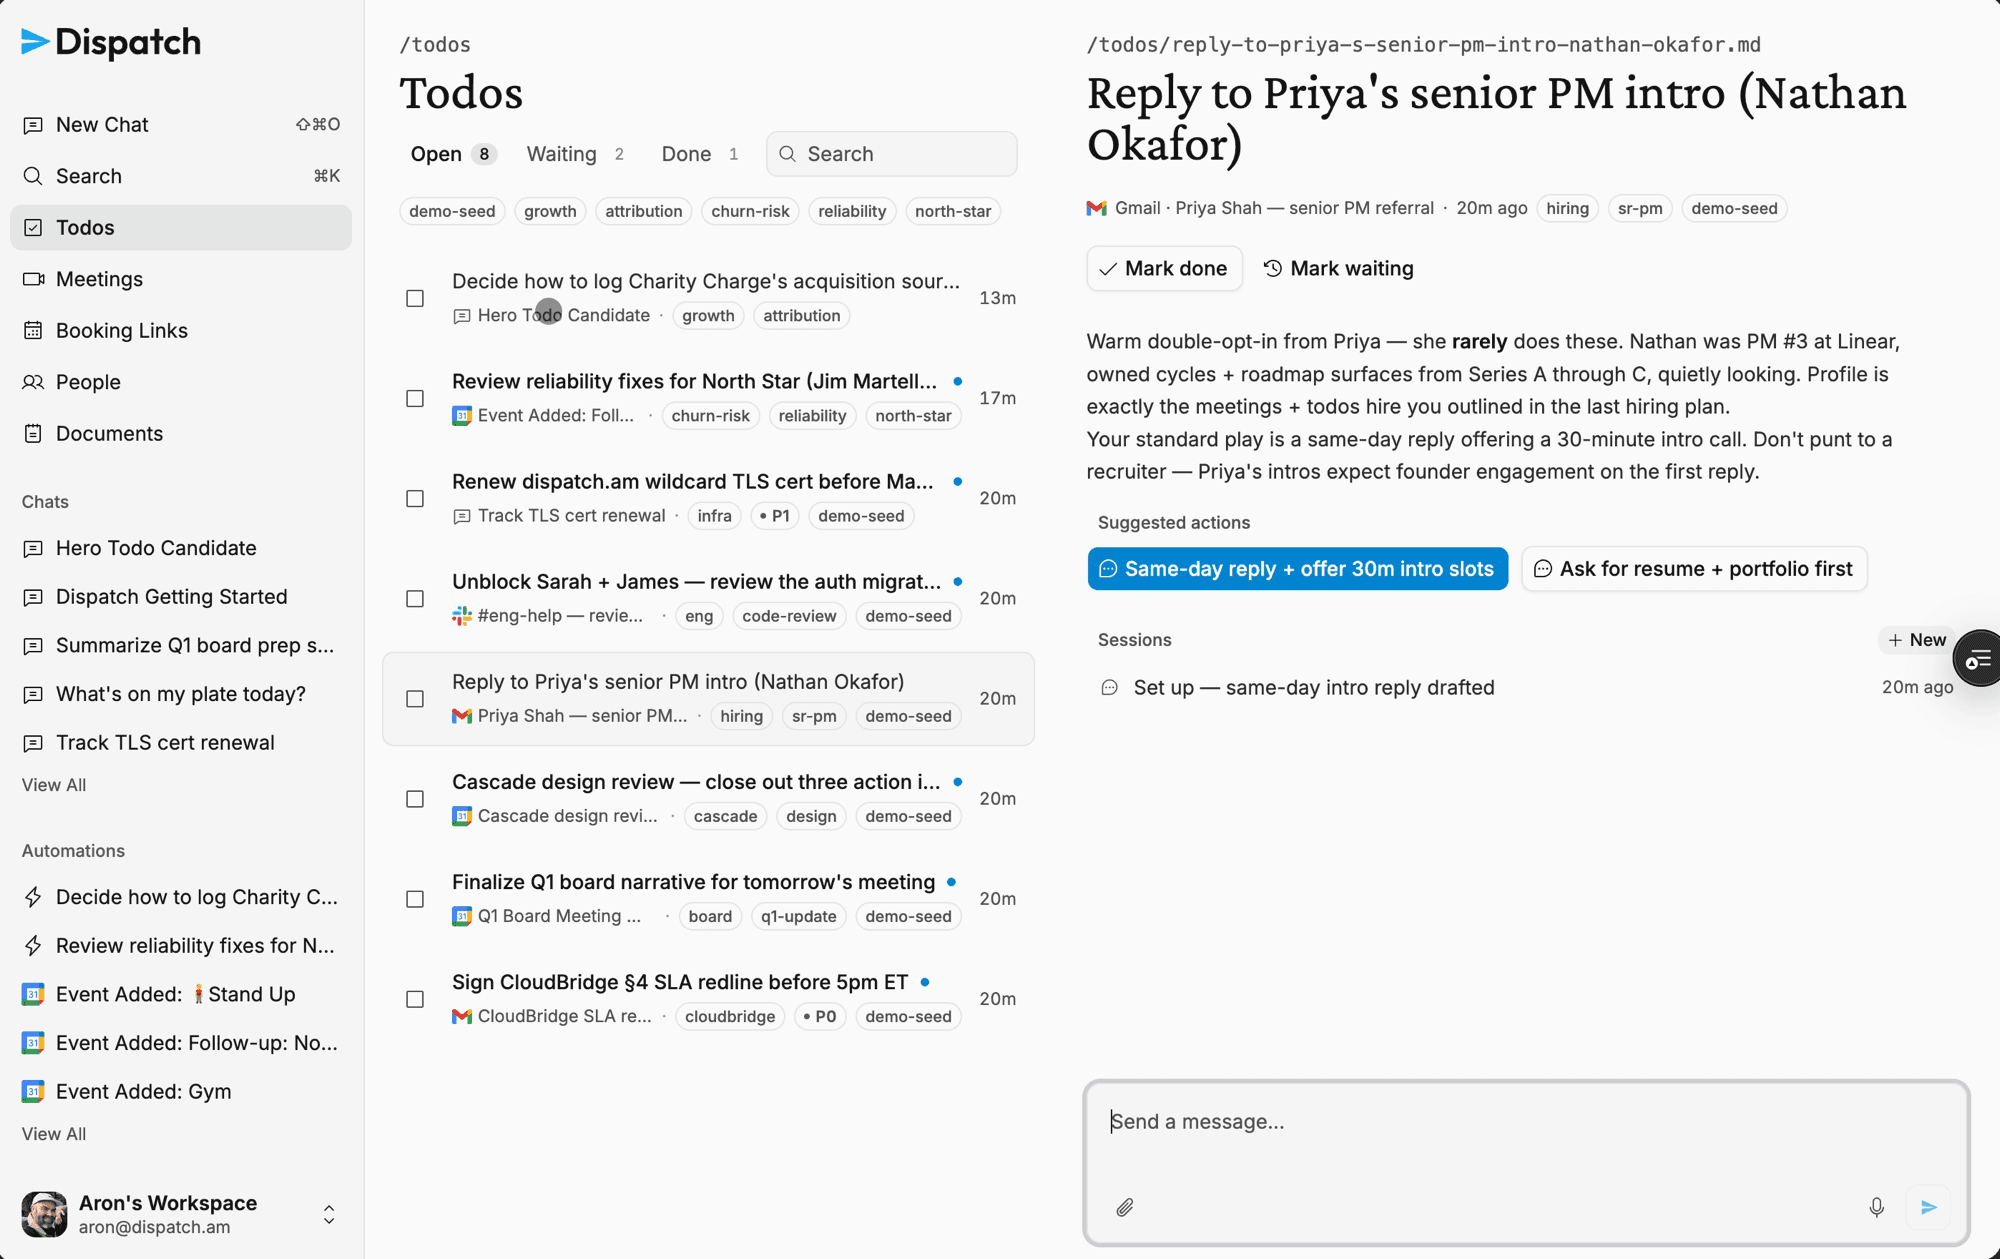Switch to the Open todos tab
Screen dimensions: 2000x1259
pyautogui.click(x=453, y=154)
